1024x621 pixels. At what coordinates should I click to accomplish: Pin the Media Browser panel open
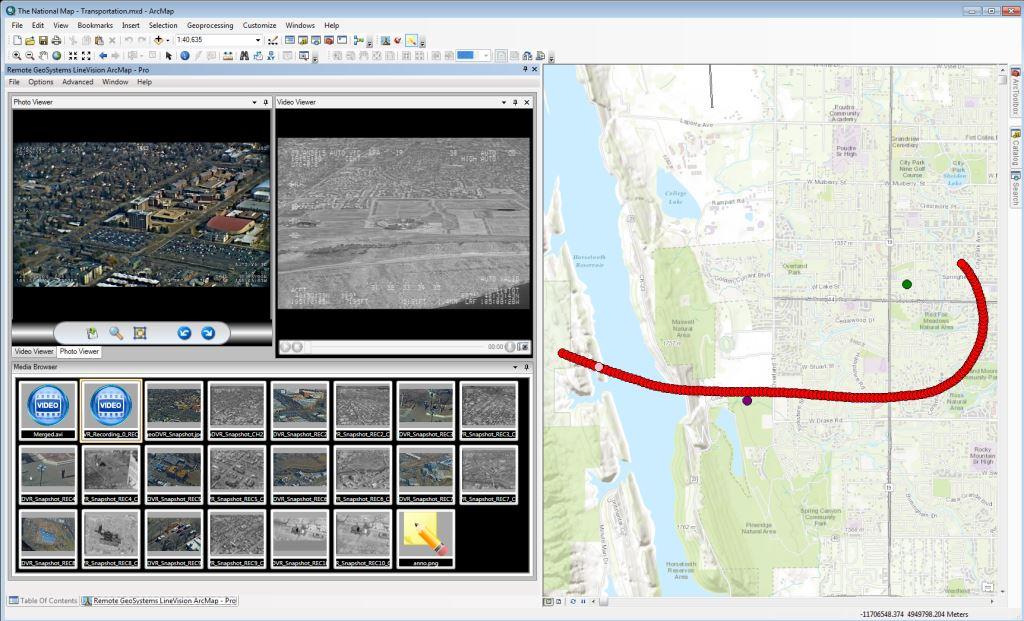[527, 367]
